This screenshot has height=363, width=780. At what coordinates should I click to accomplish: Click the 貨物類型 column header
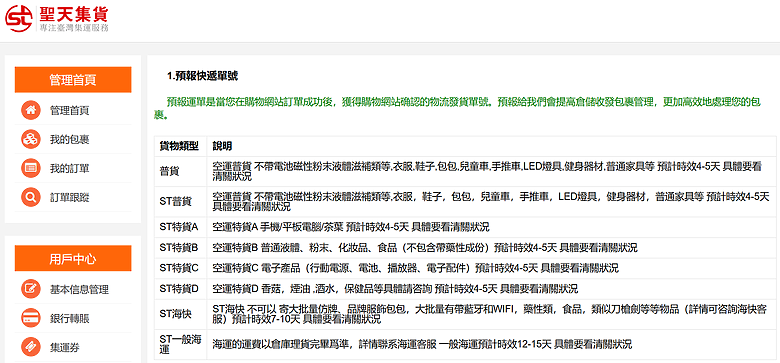tap(180, 146)
